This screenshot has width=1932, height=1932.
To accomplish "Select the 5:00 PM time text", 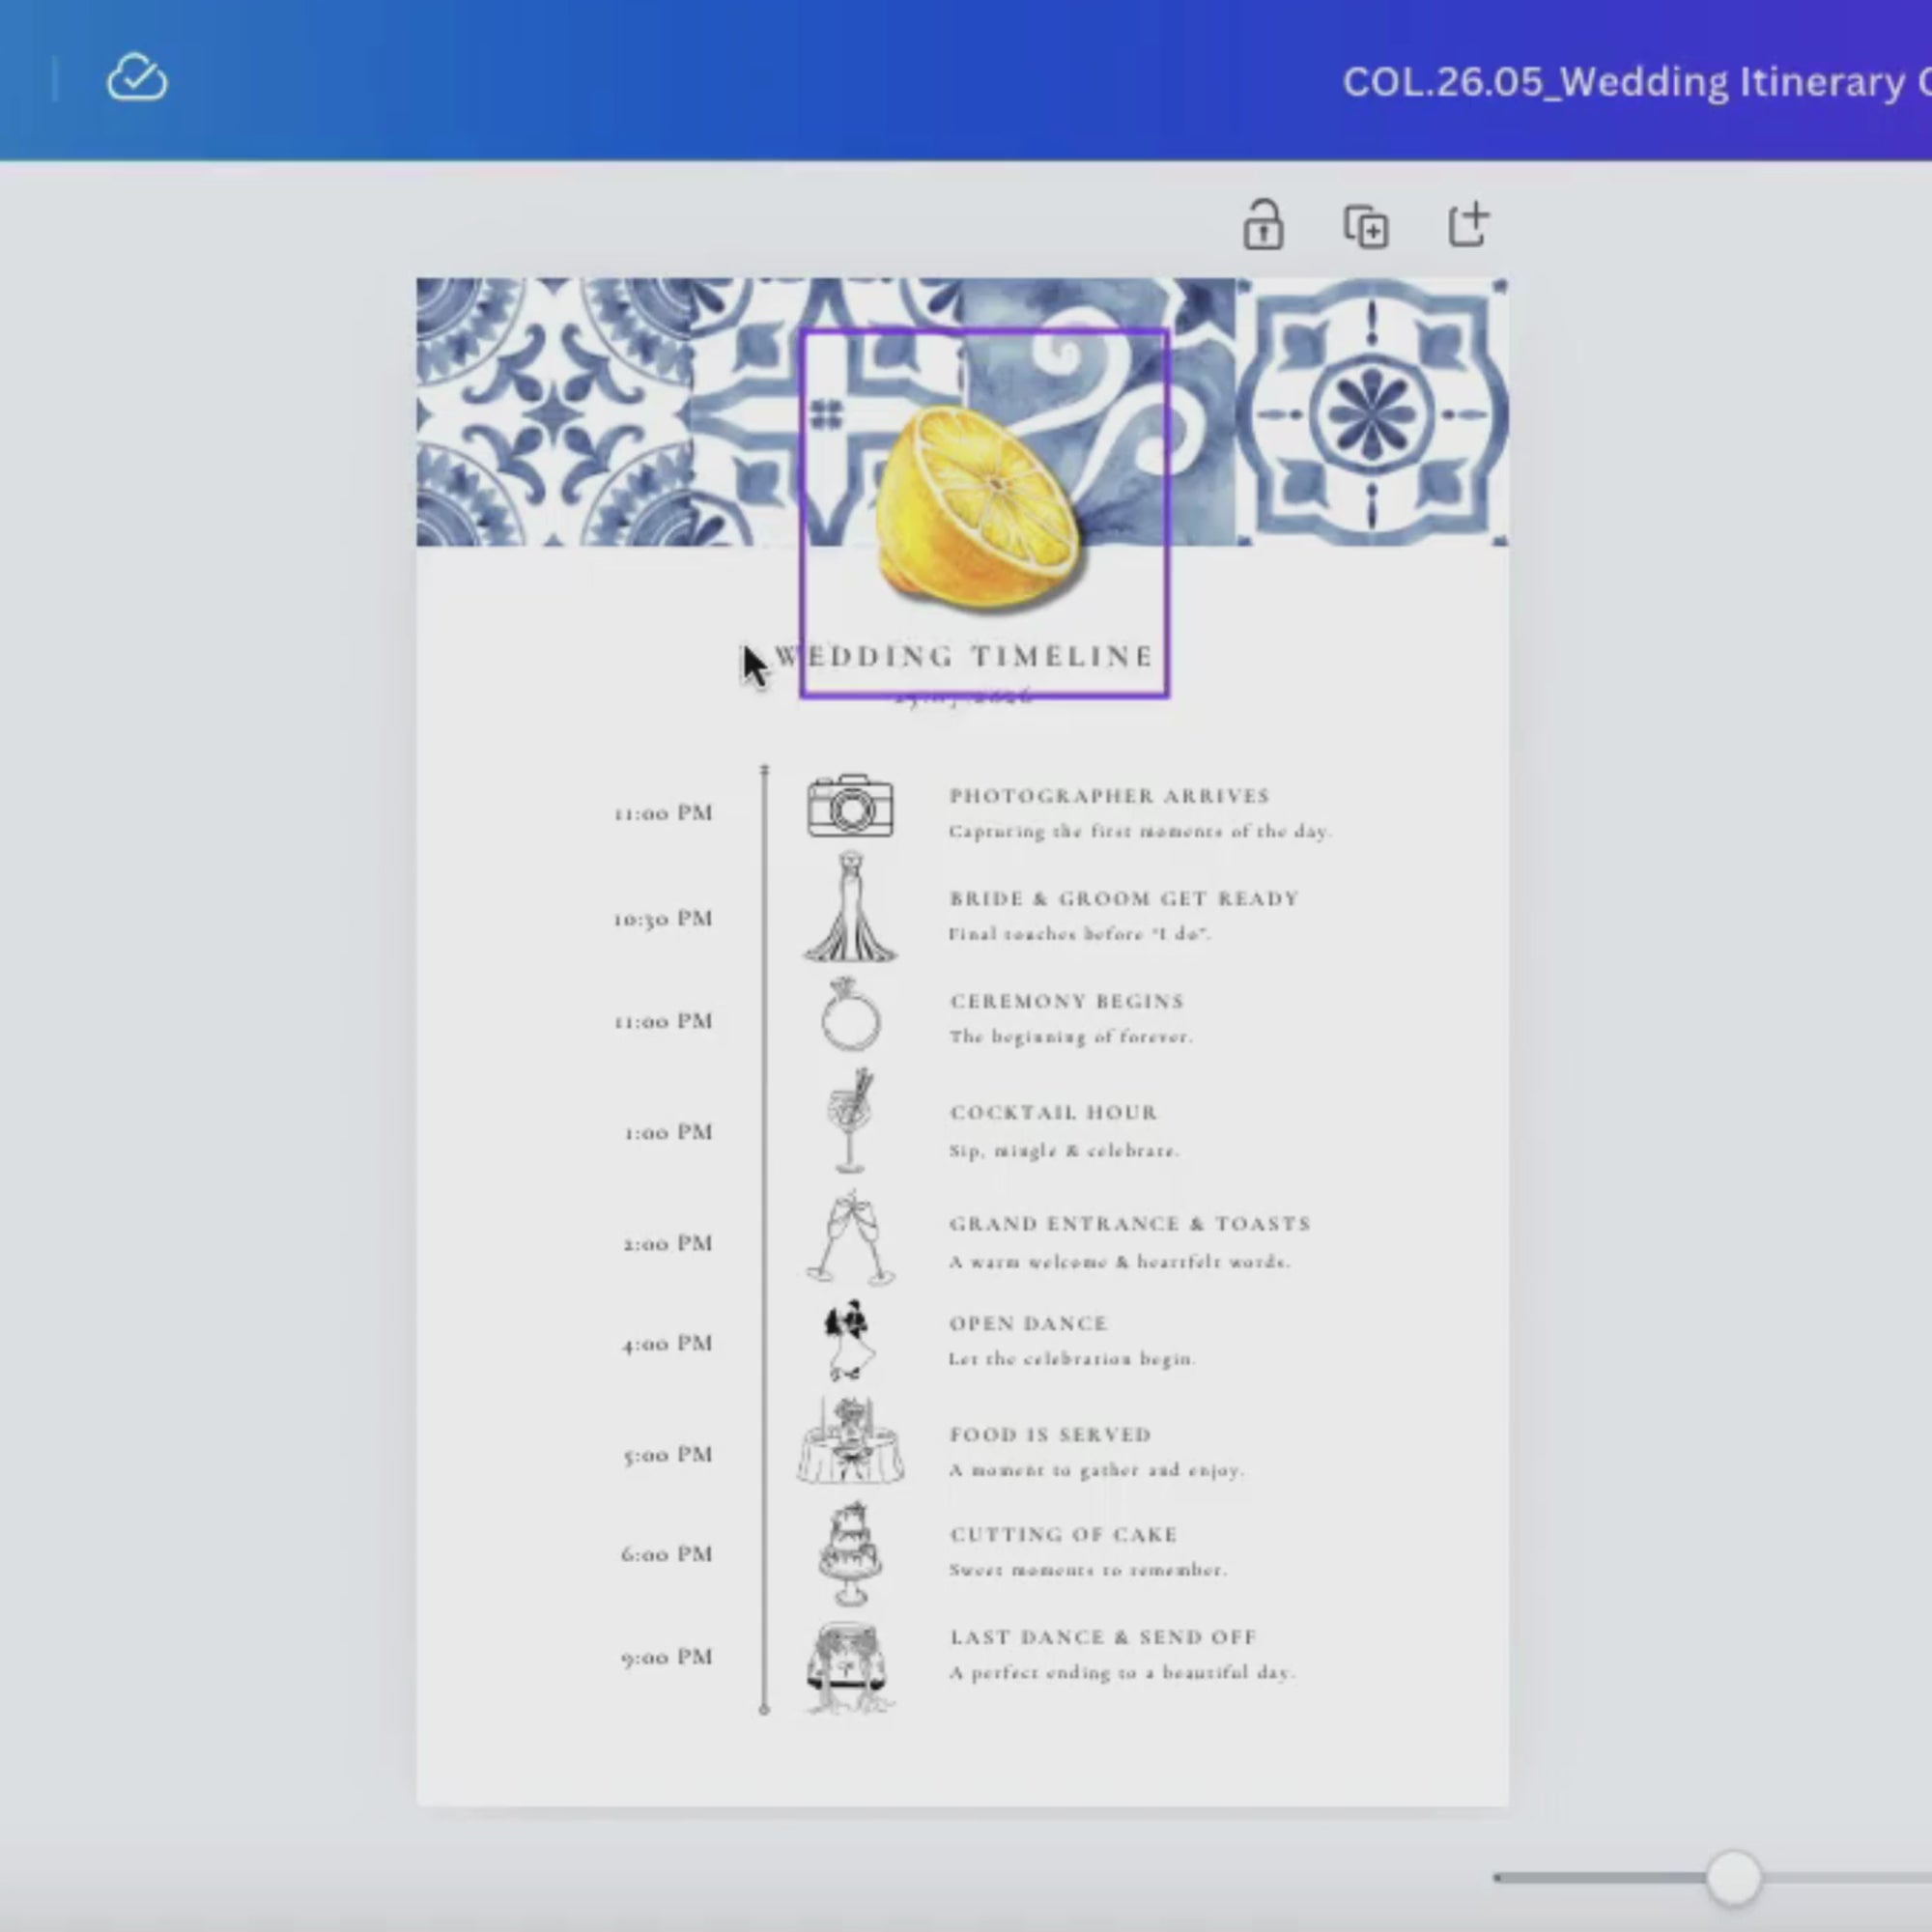I will click(667, 1454).
